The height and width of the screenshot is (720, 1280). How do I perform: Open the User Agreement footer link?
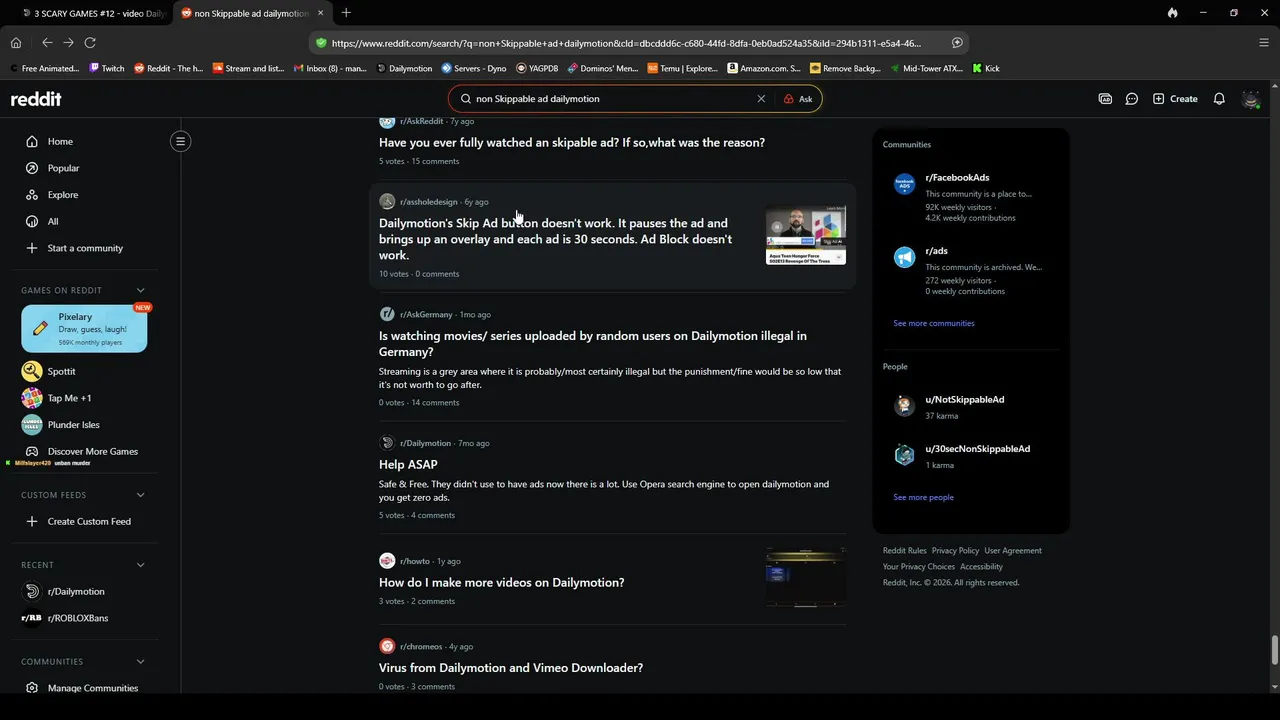coord(1013,551)
